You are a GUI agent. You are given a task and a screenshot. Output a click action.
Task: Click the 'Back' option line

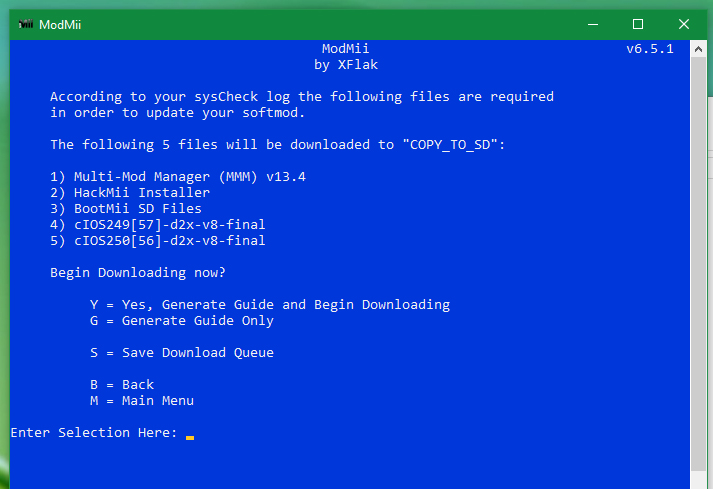coord(122,385)
